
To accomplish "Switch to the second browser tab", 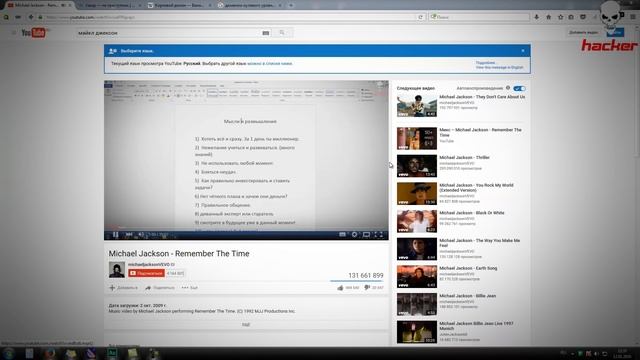I will click(x=109, y=5).
